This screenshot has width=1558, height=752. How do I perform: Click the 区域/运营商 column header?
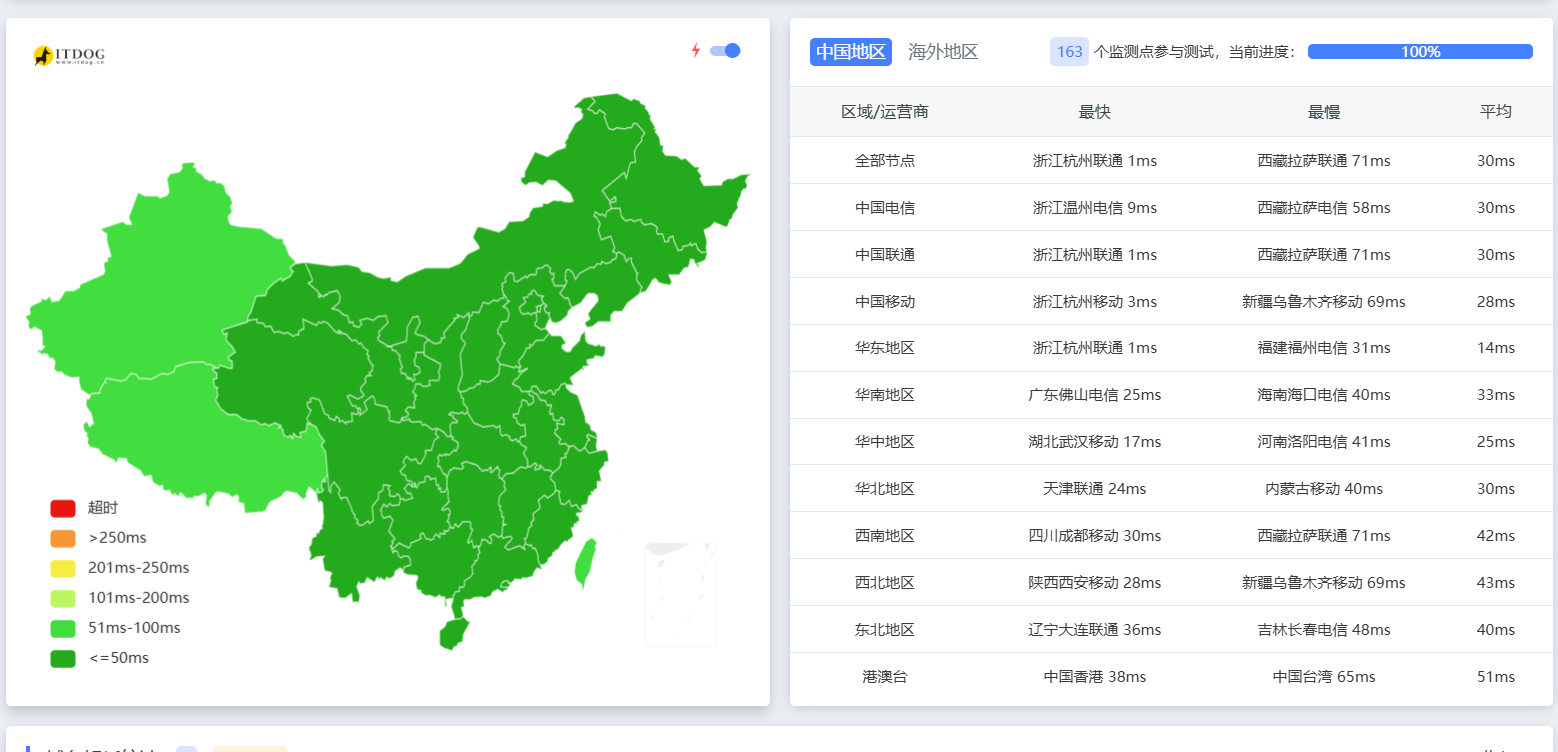885,111
